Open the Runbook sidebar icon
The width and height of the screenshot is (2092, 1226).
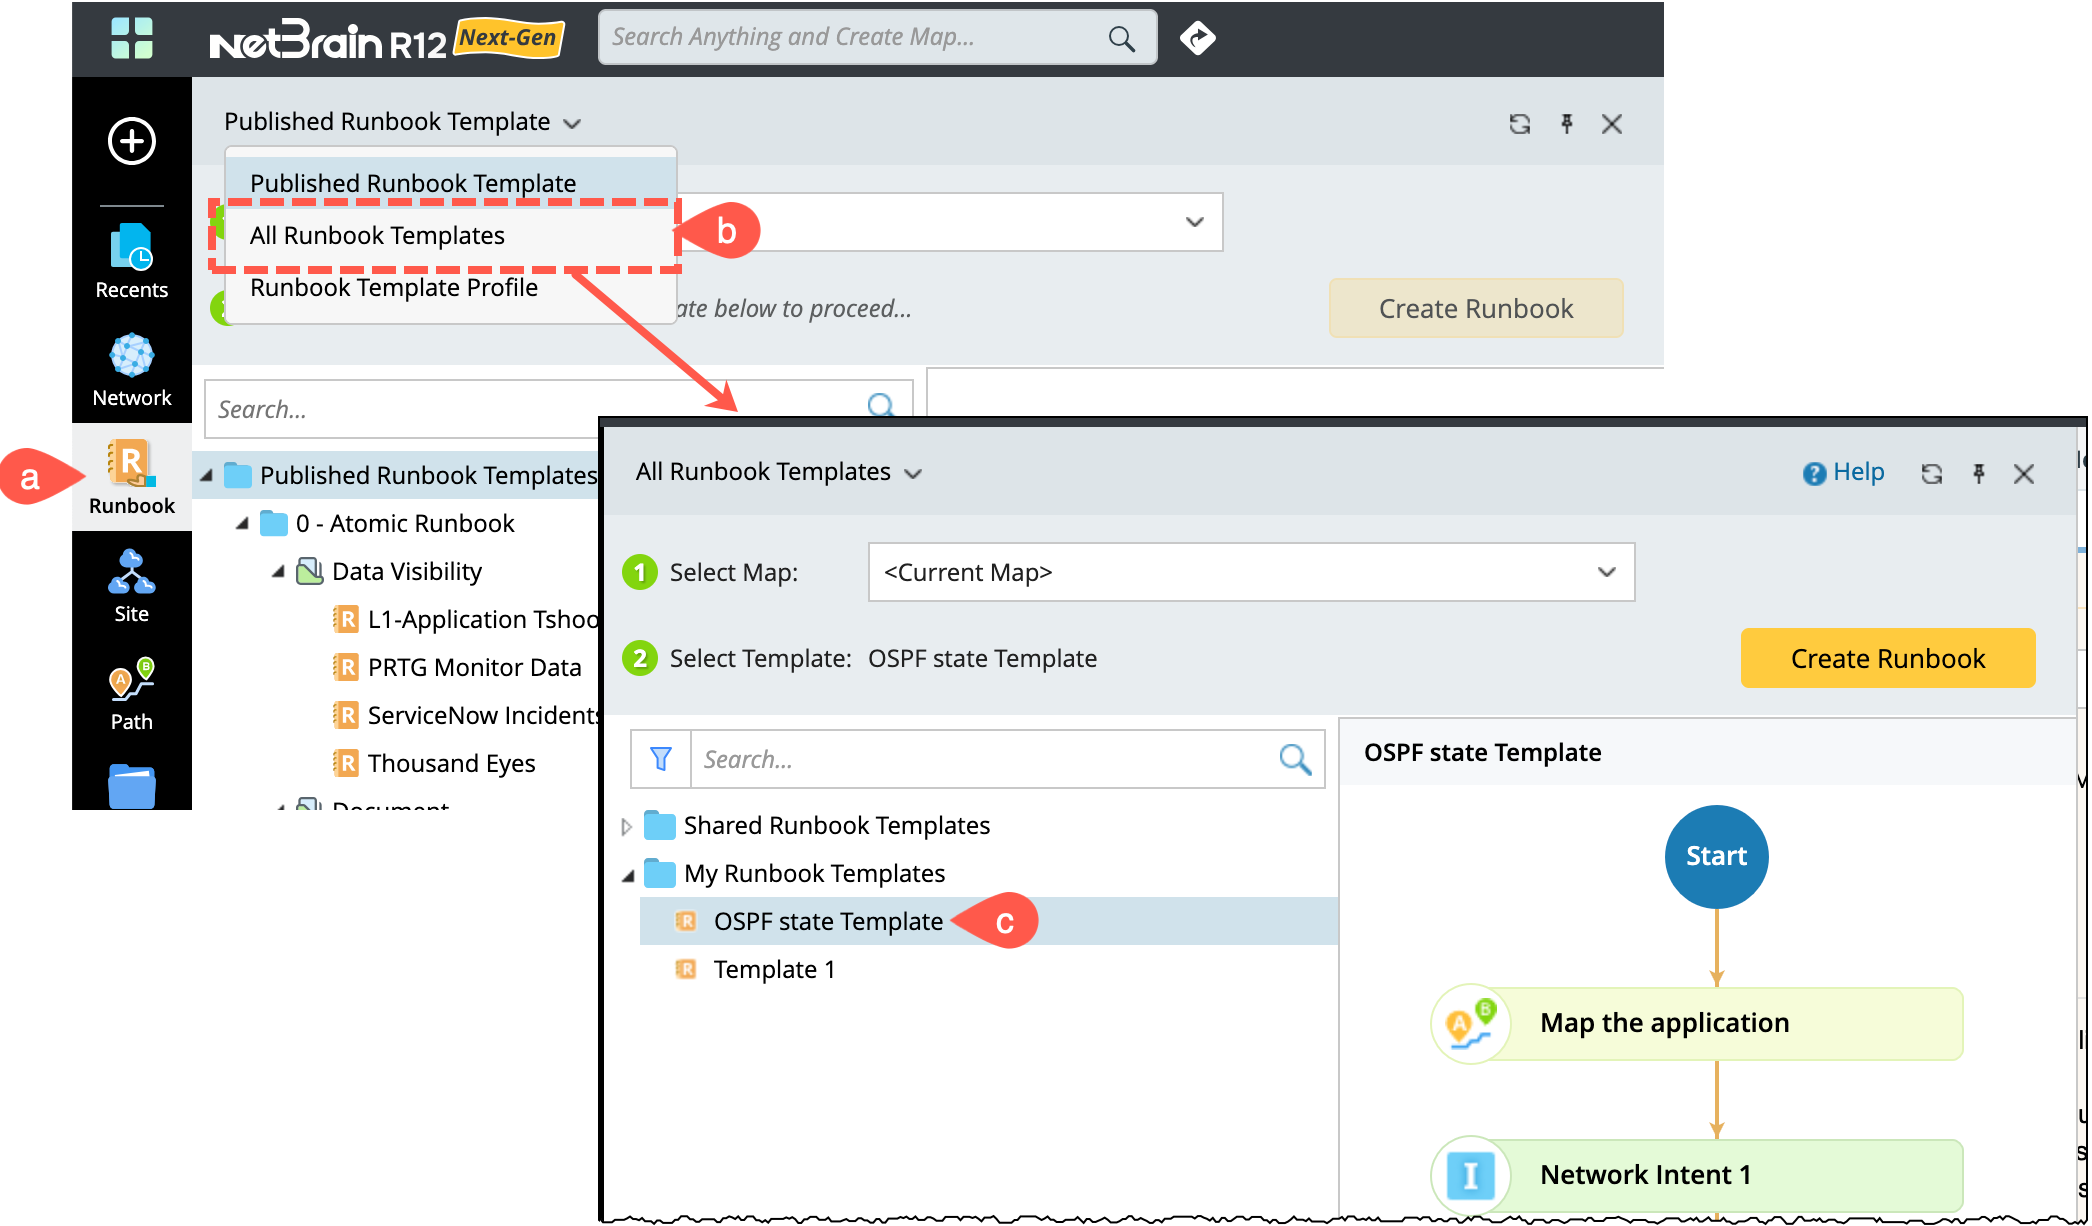(x=131, y=477)
